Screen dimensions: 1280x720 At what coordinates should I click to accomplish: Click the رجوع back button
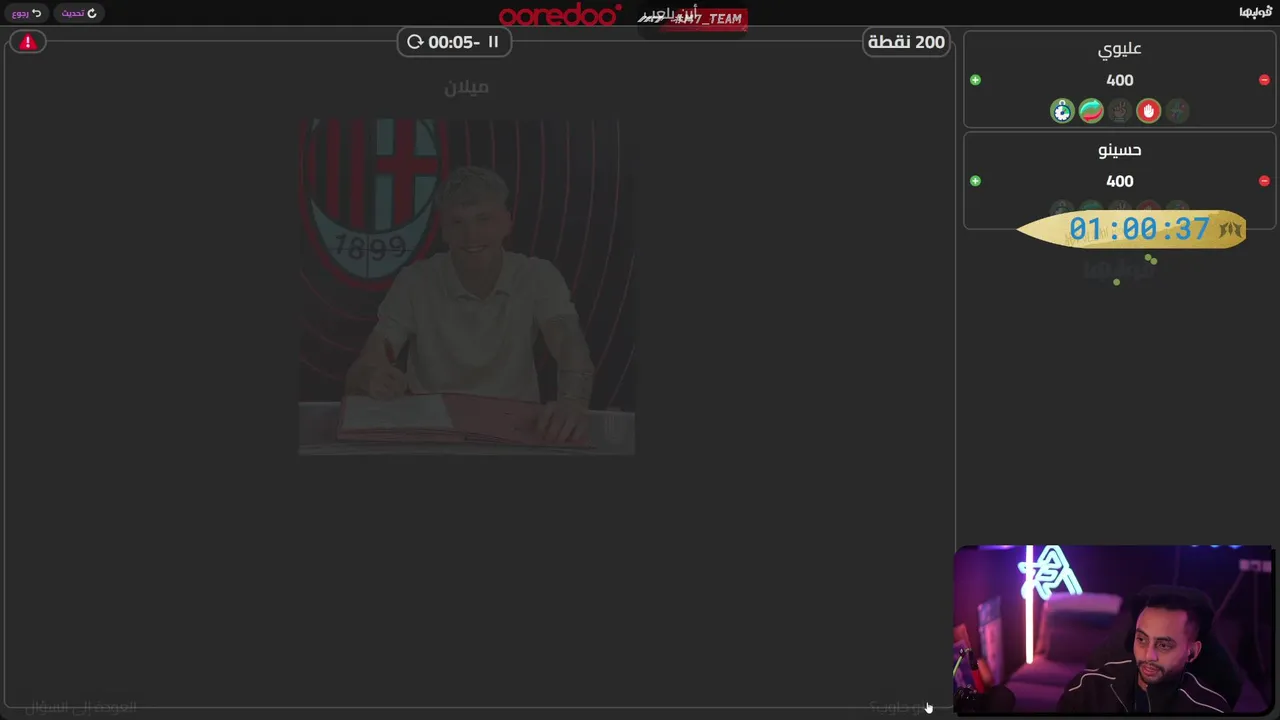pos(27,13)
